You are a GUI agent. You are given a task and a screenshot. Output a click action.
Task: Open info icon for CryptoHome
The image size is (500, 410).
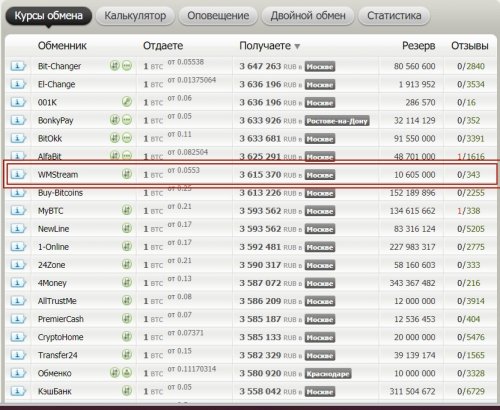pyautogui.click(x=18, y=336)
